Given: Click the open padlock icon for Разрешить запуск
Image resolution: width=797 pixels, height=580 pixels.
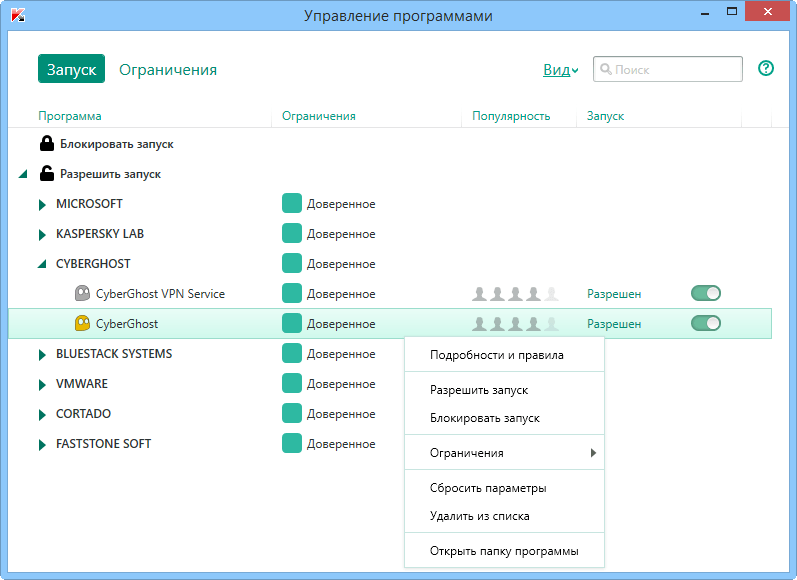Looking at the screenshot, I should tap(47, 173).
